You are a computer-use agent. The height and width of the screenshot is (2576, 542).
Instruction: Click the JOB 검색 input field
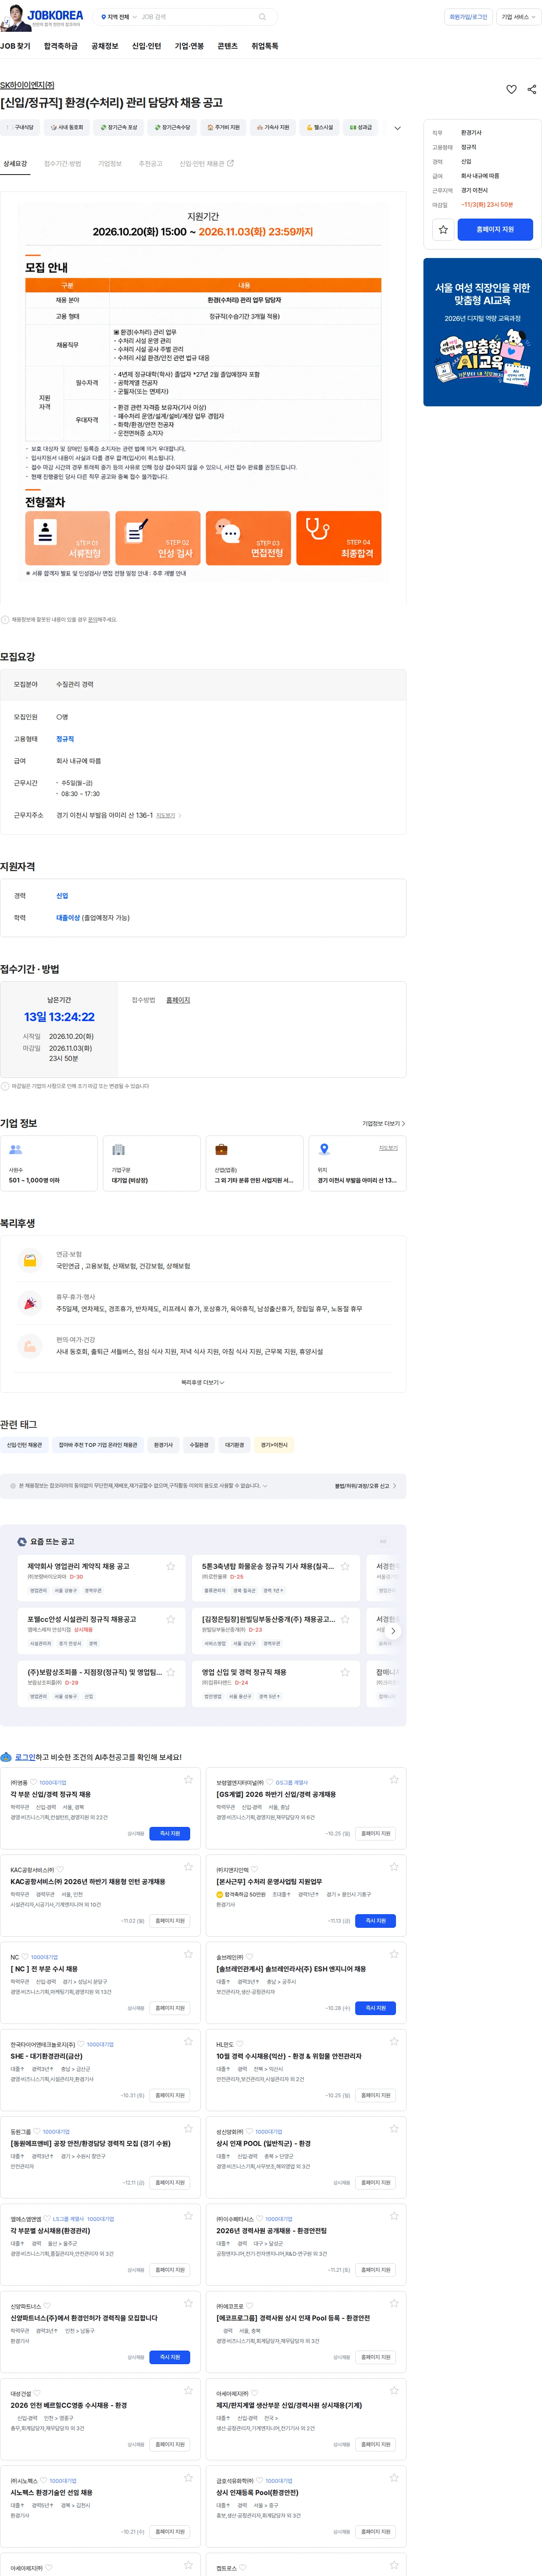[x=198, y=17]
